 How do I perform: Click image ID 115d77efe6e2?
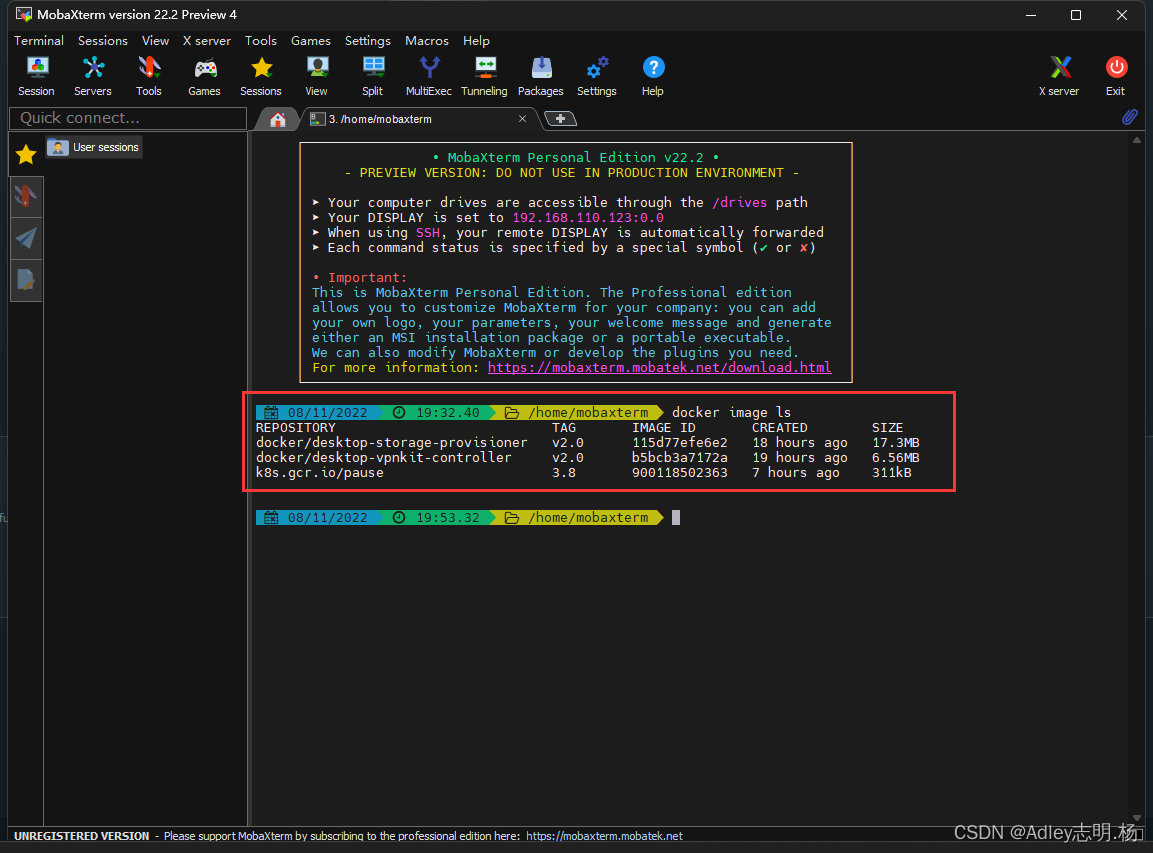(x=679, y=443)
